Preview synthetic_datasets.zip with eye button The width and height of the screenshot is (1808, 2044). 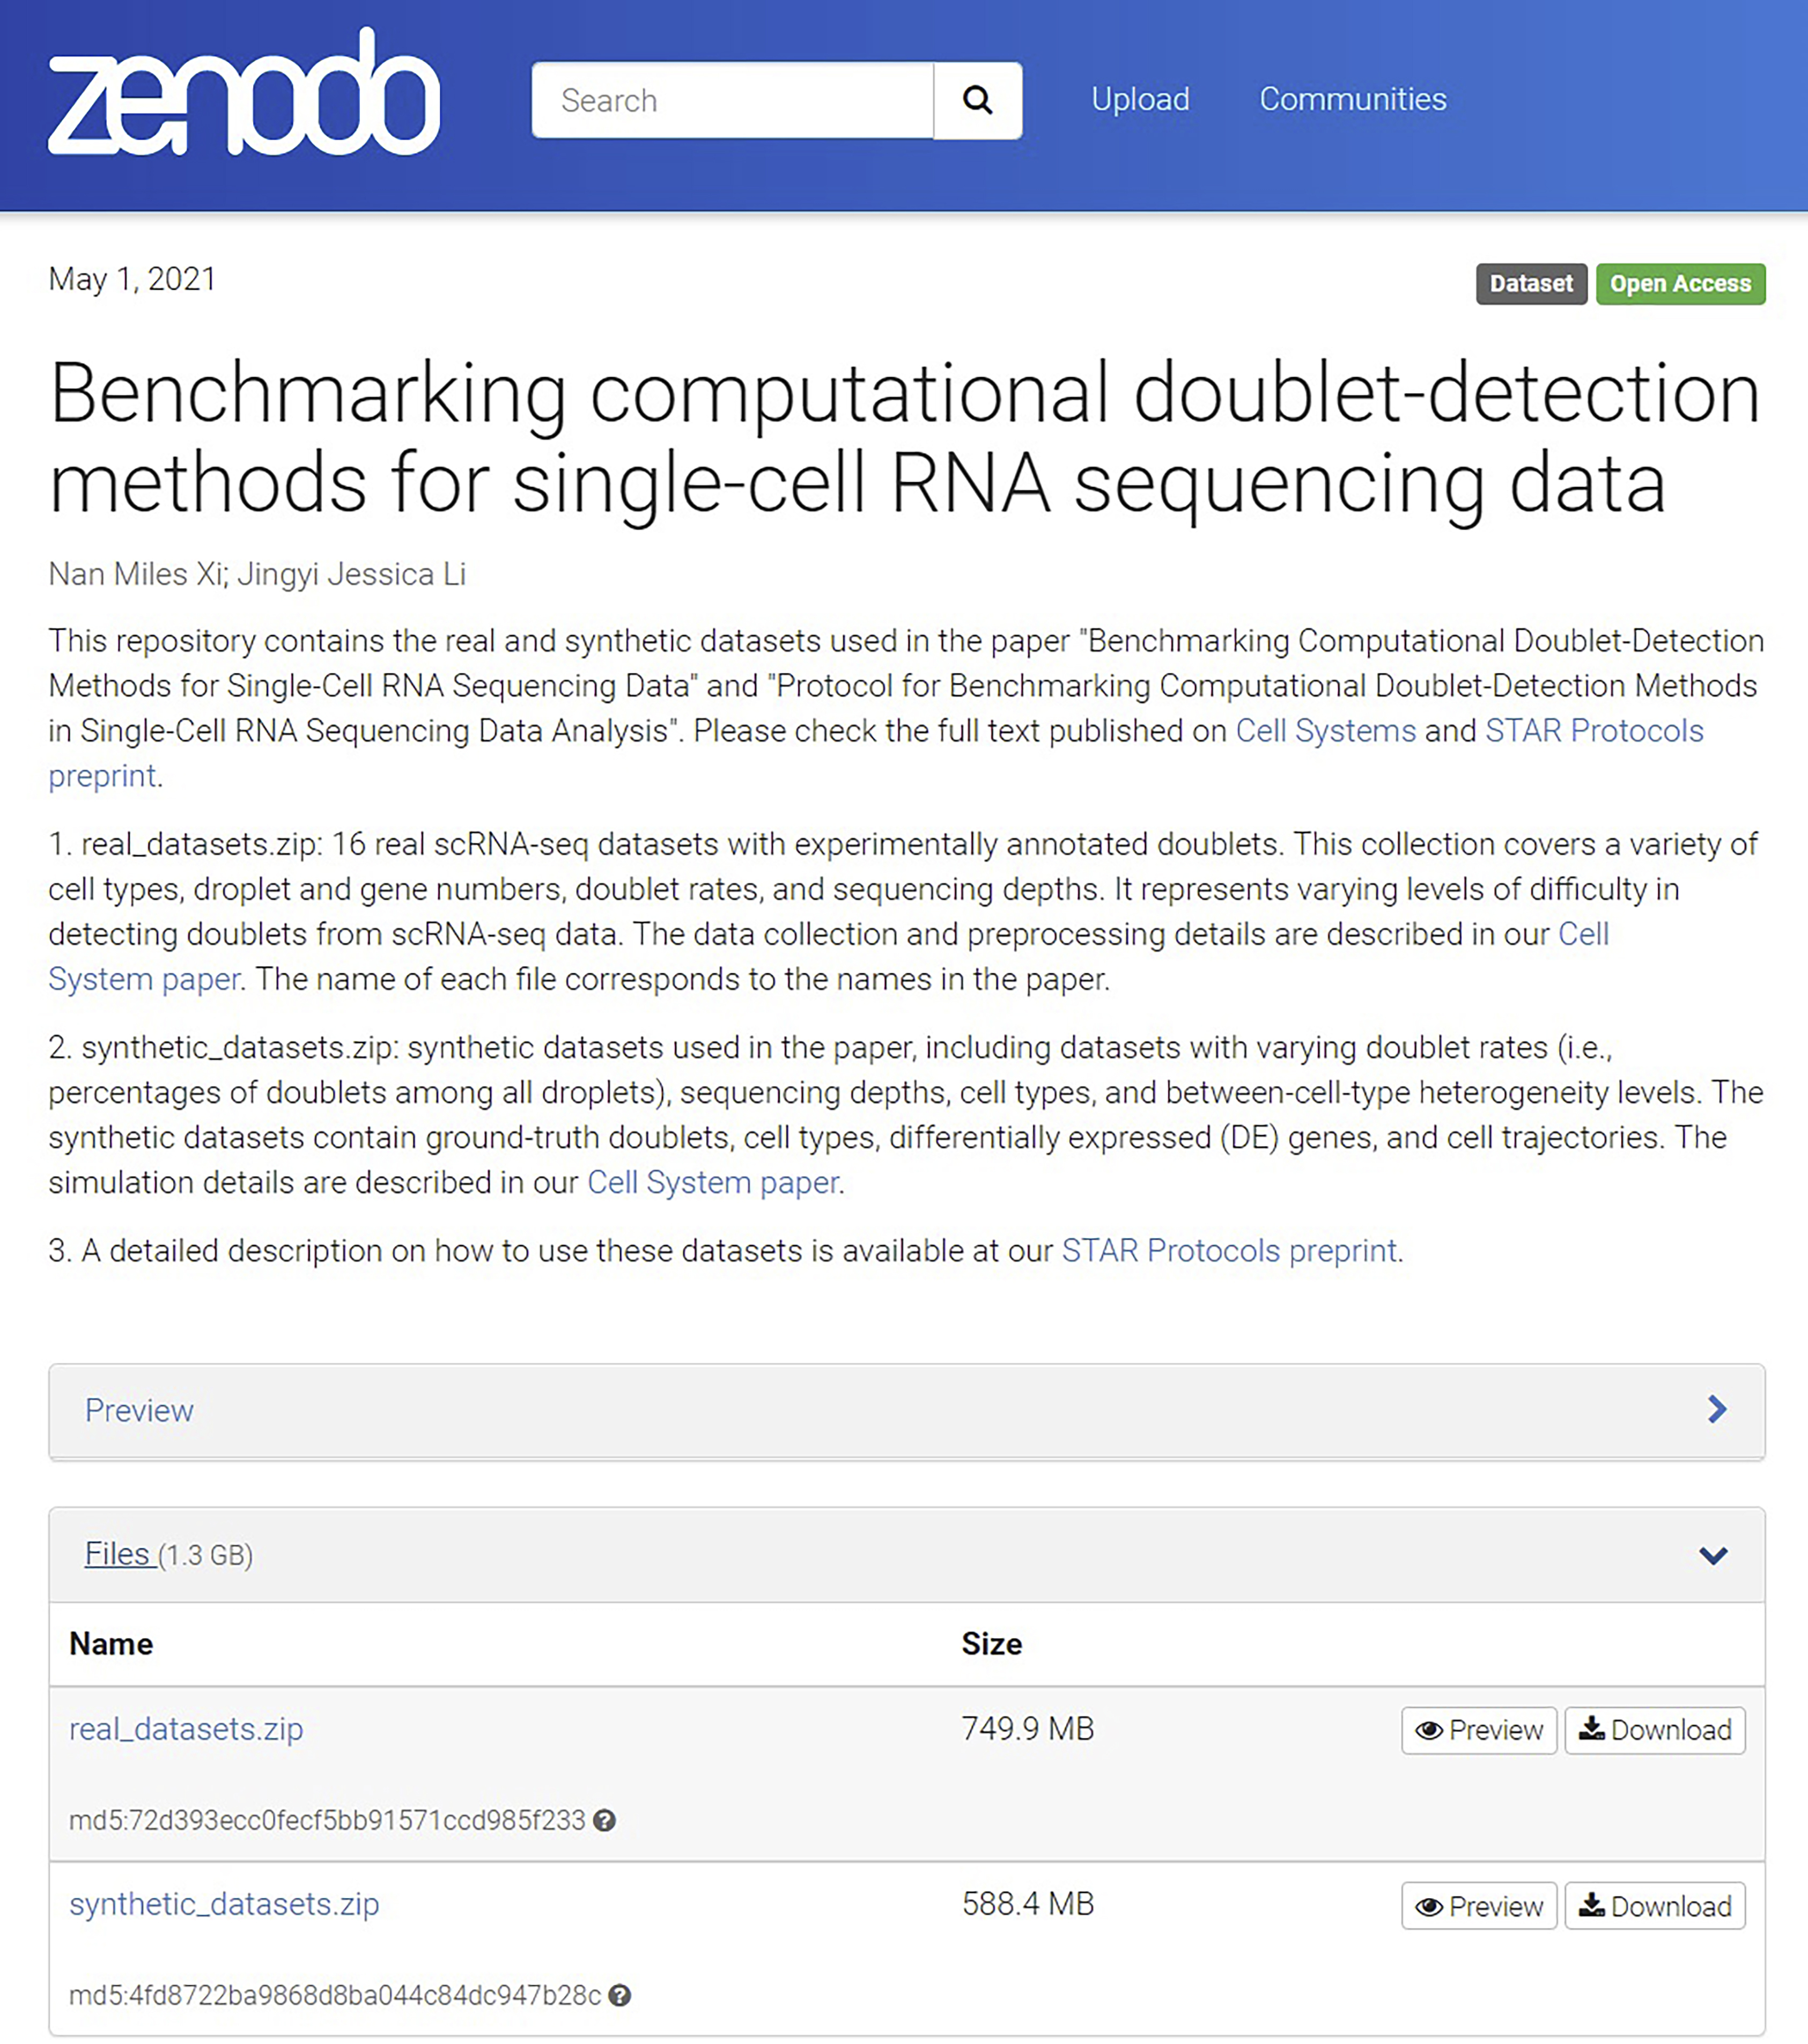[1478, 1906]
